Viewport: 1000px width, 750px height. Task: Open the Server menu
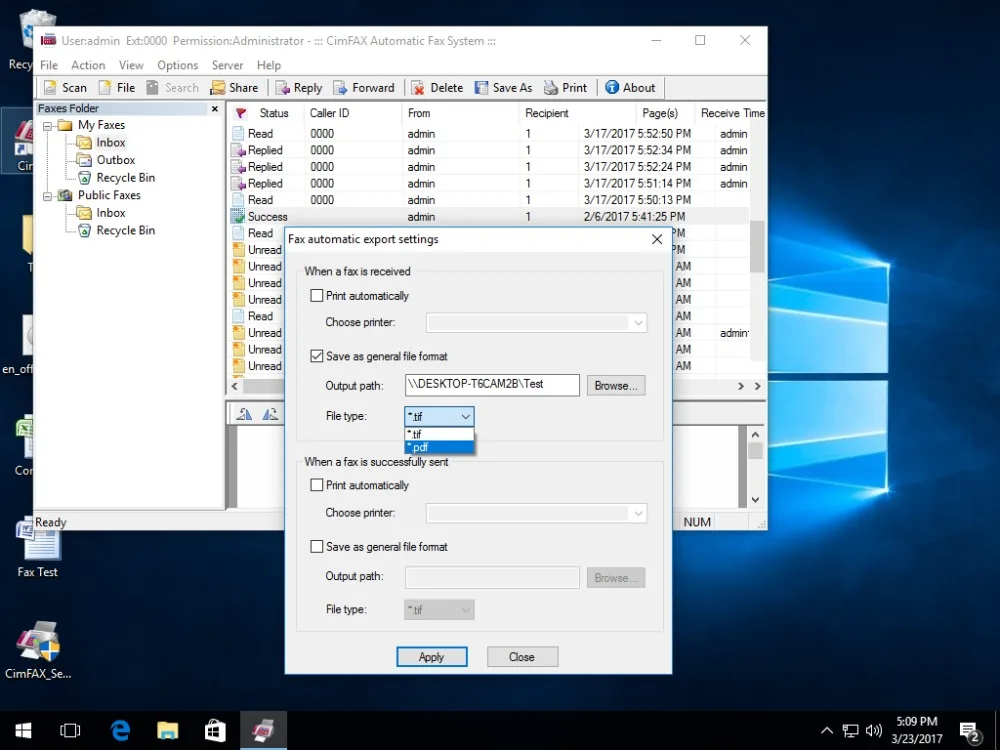pos(227,65)
